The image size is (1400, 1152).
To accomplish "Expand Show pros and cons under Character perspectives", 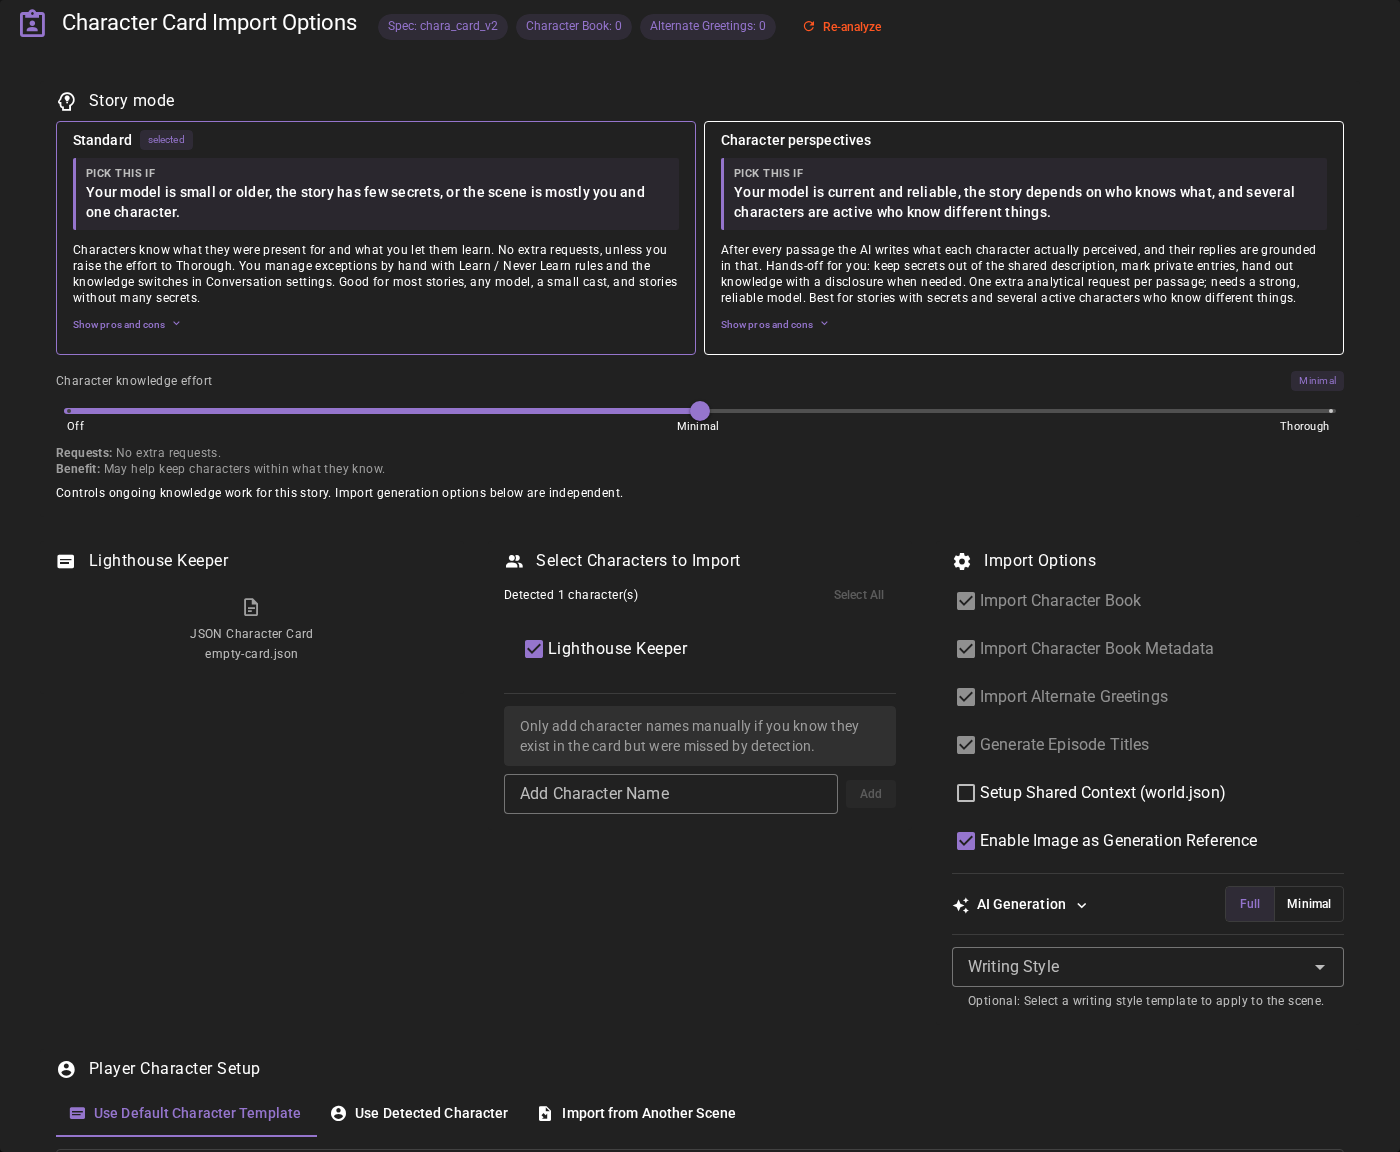I will tap(775, 324).
